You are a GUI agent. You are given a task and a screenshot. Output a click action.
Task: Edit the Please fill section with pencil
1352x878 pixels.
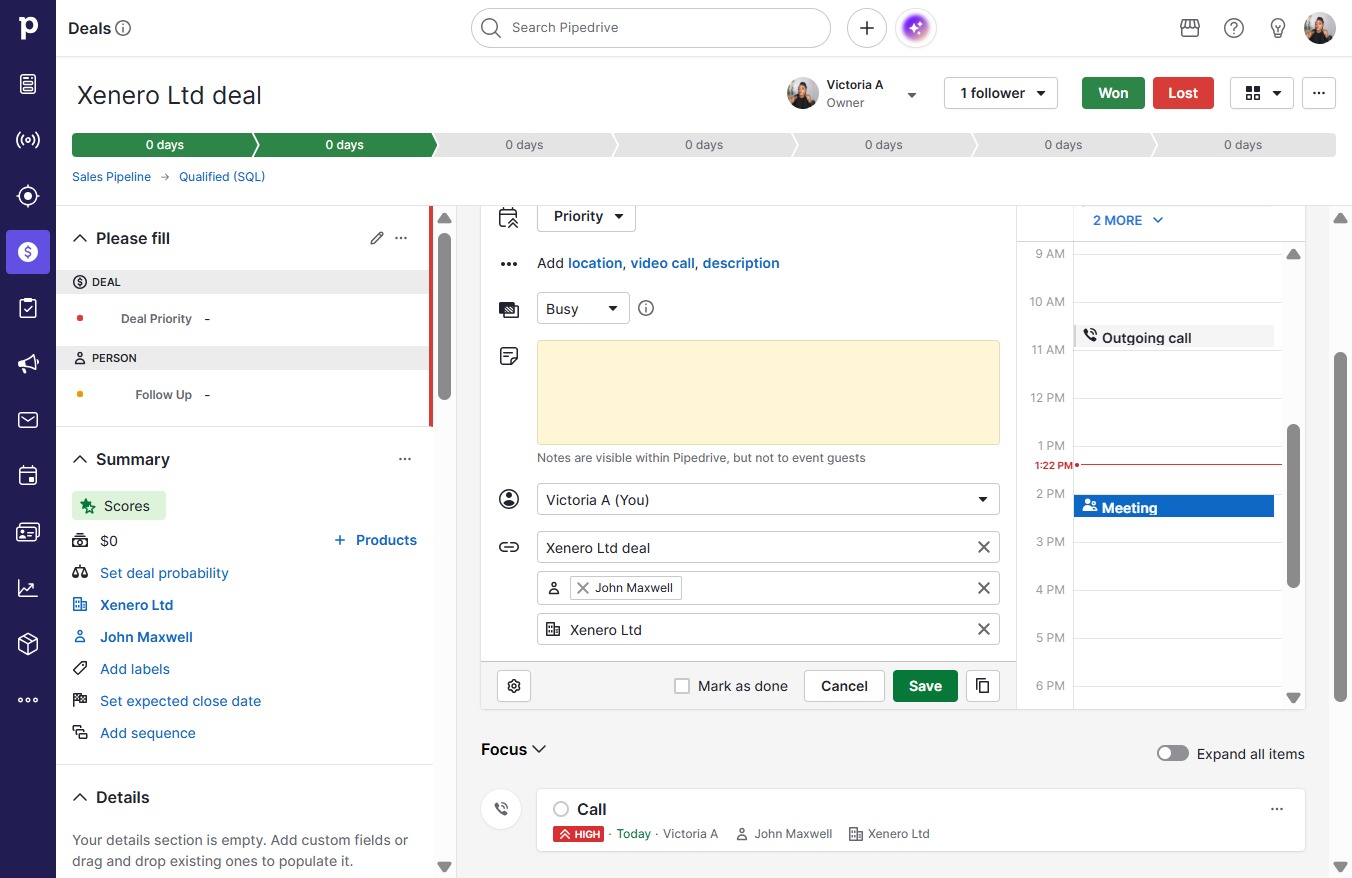point(377,238)
